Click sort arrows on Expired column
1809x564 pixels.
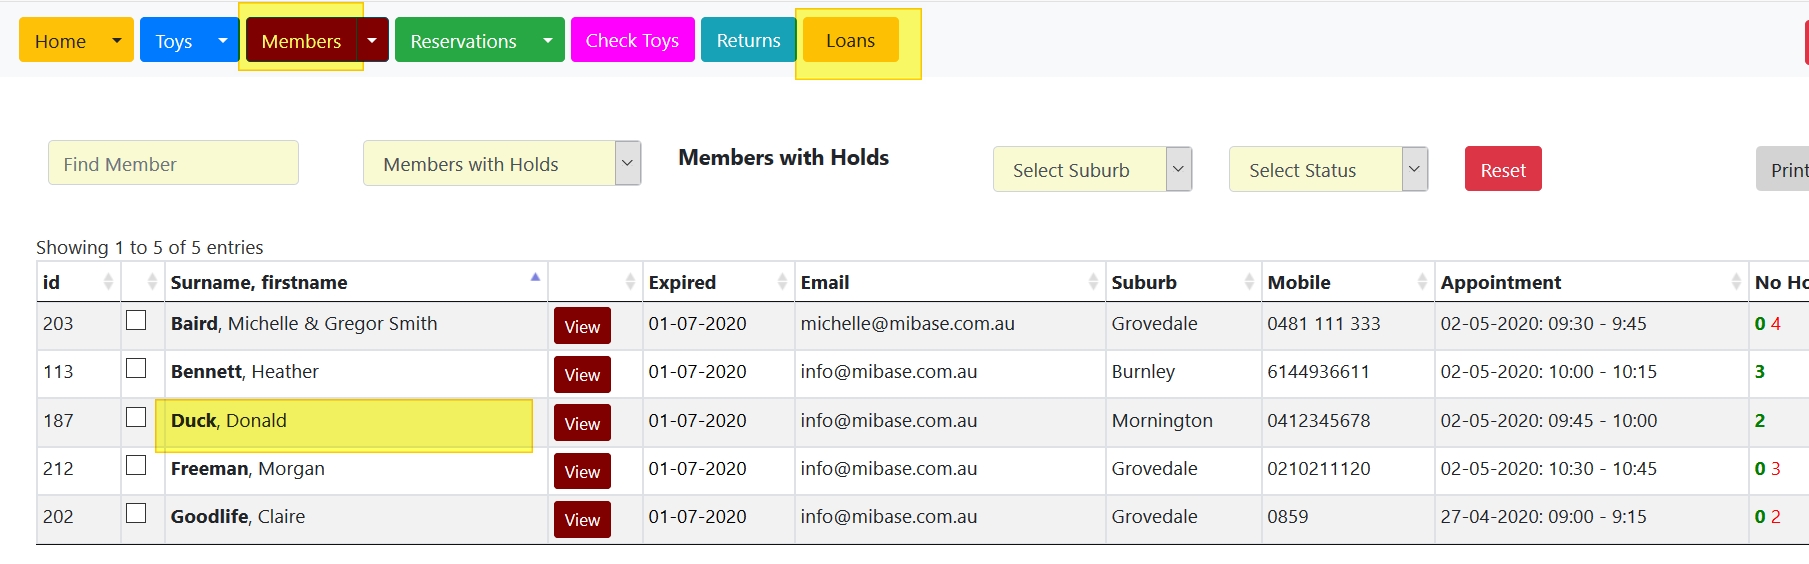(782, 283)
